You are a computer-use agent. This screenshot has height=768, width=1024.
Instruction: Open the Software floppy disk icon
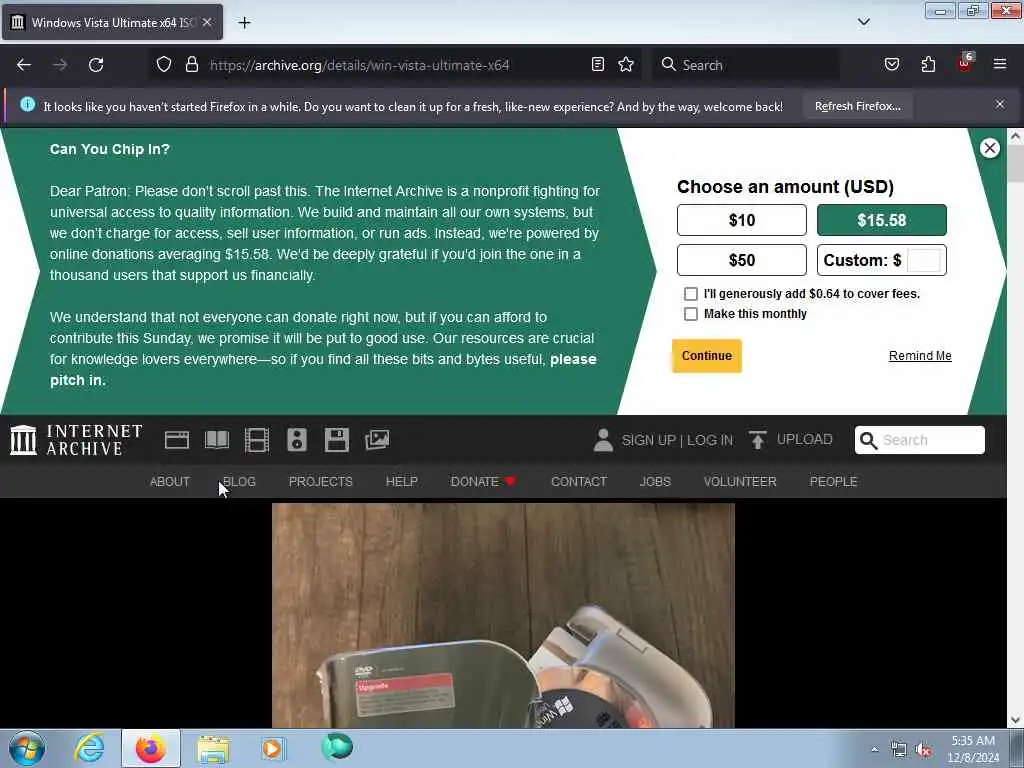click(337, 440)
